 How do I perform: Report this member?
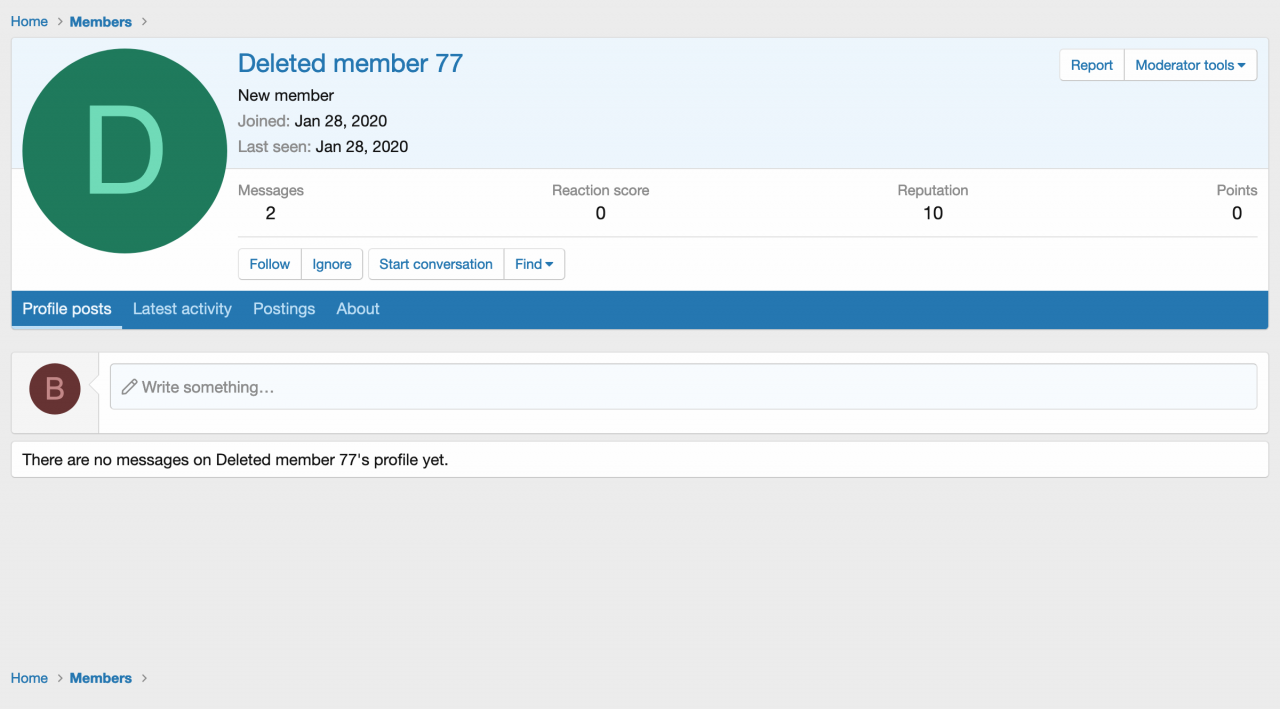coord(1091,65)
